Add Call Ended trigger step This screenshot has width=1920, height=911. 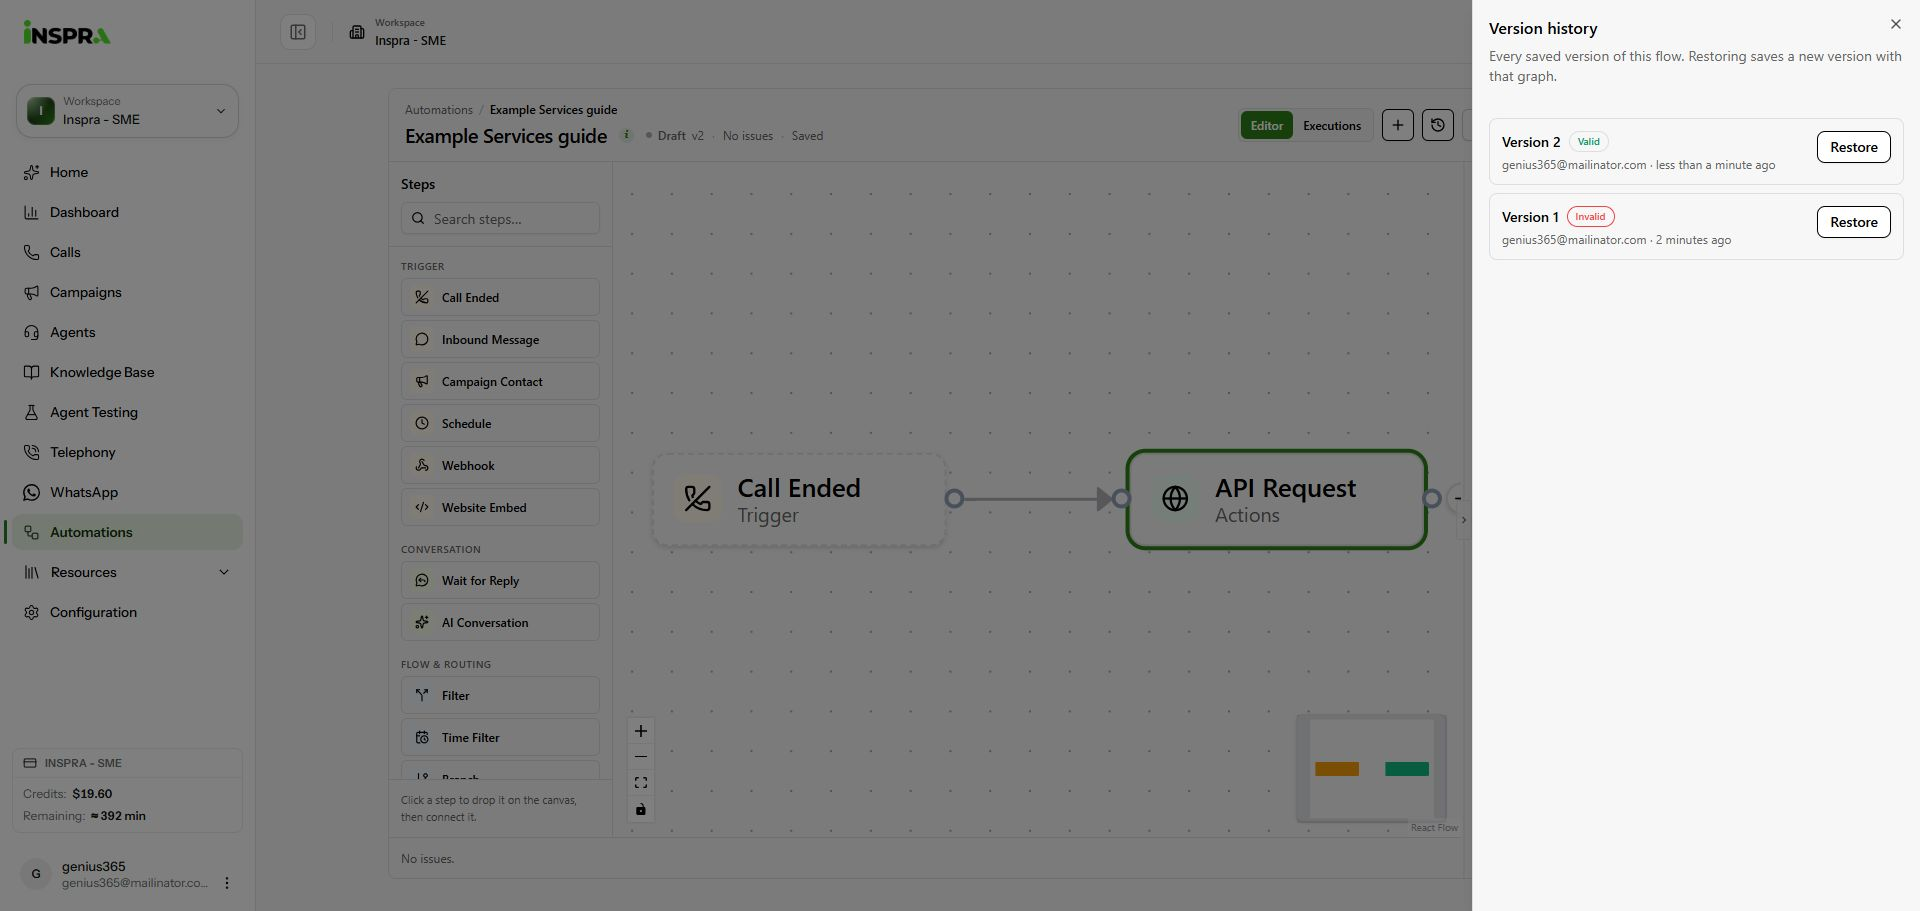[500, 297]
